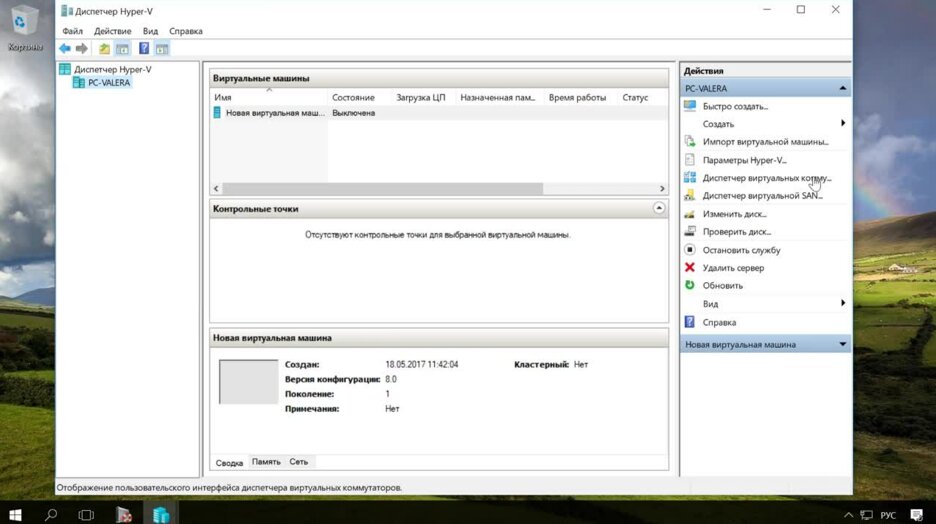Expand the Новая виртуальная машина actions section

pos(842,344)
